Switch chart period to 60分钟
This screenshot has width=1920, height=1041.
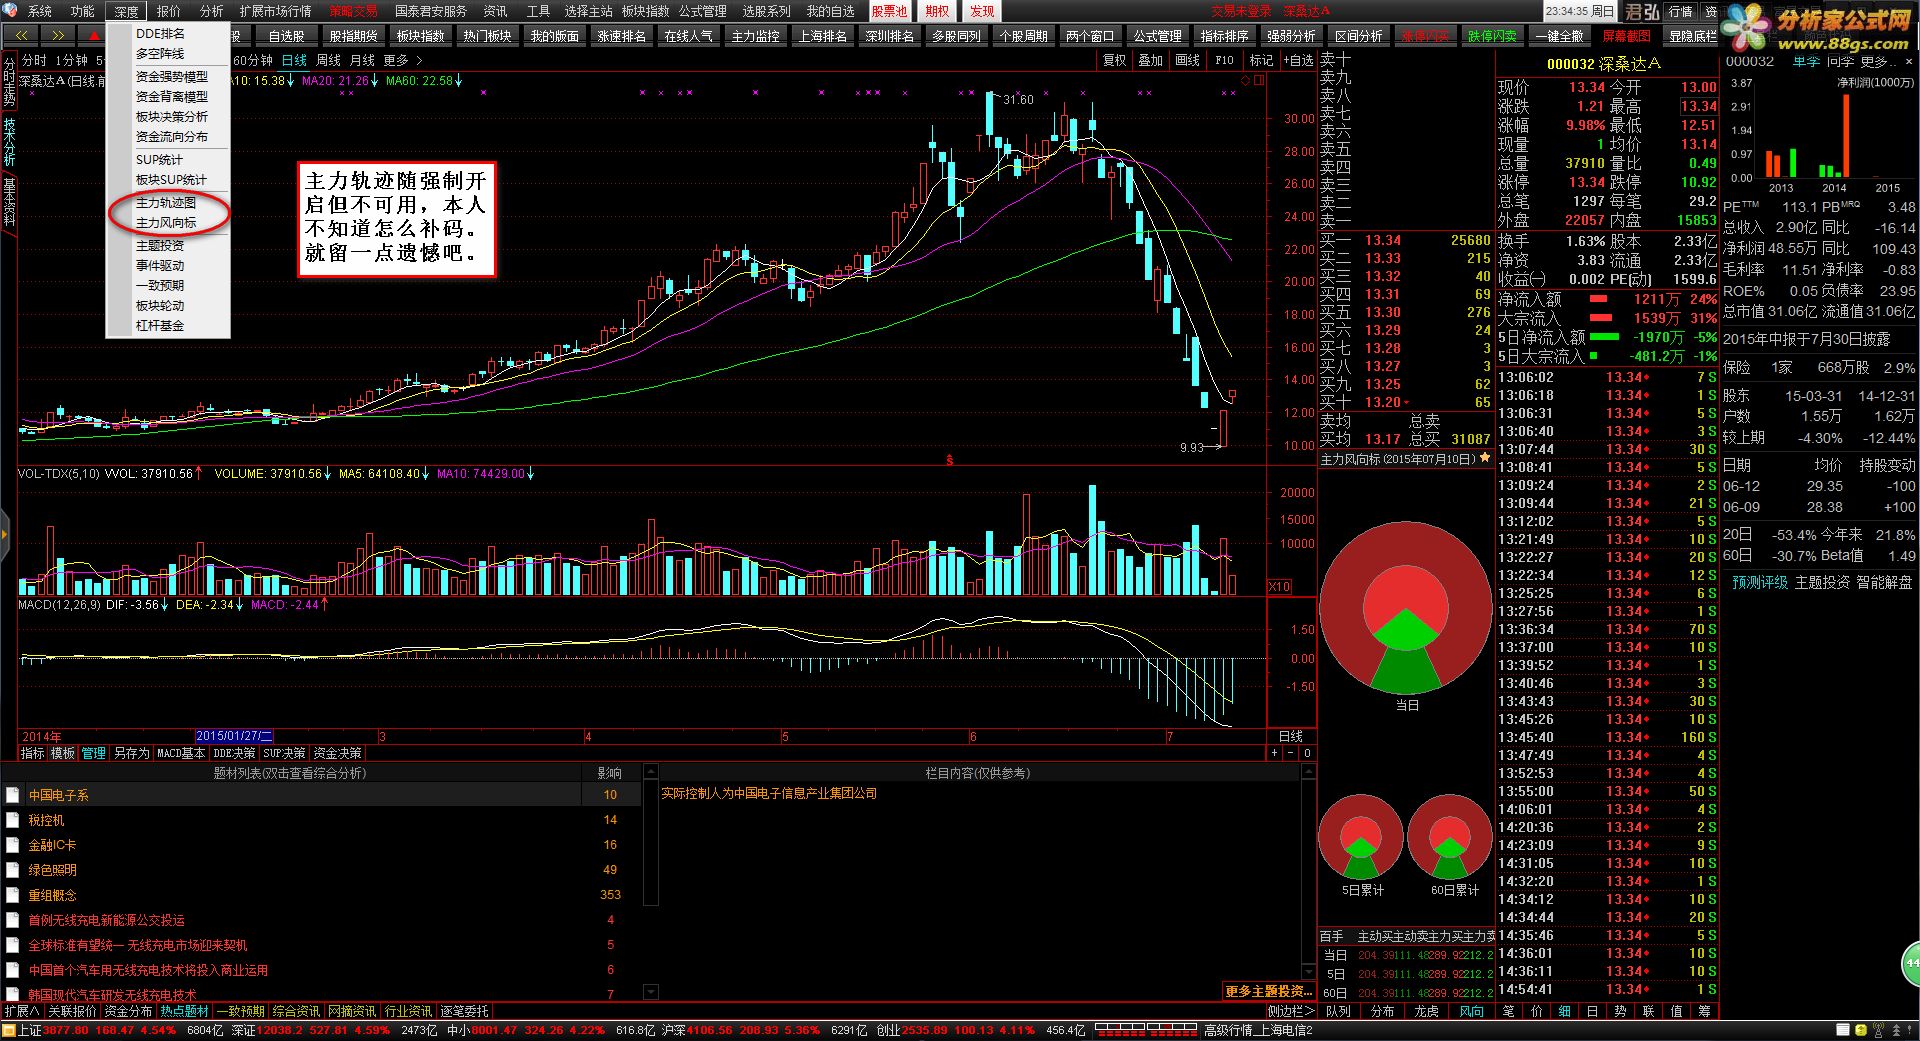tap(253, 60)
